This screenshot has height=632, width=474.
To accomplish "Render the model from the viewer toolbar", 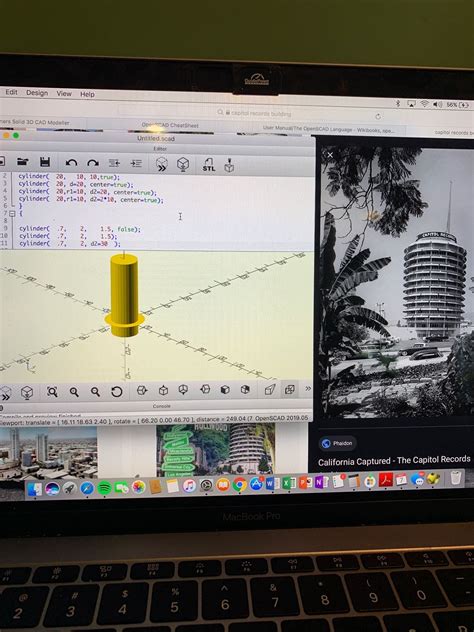I will click(x=27, y=392).
